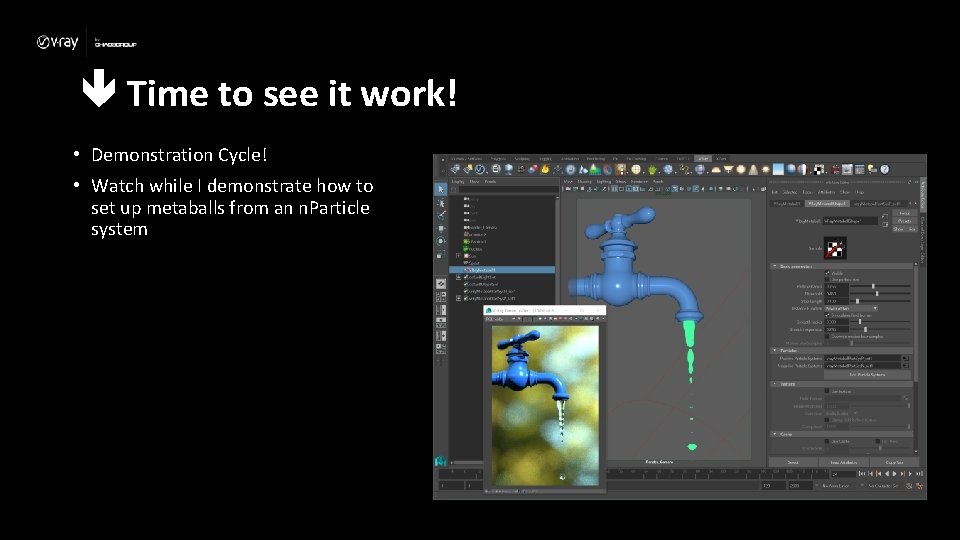Pick the Lasso select tool in toolbox

[x=441, y=203]
